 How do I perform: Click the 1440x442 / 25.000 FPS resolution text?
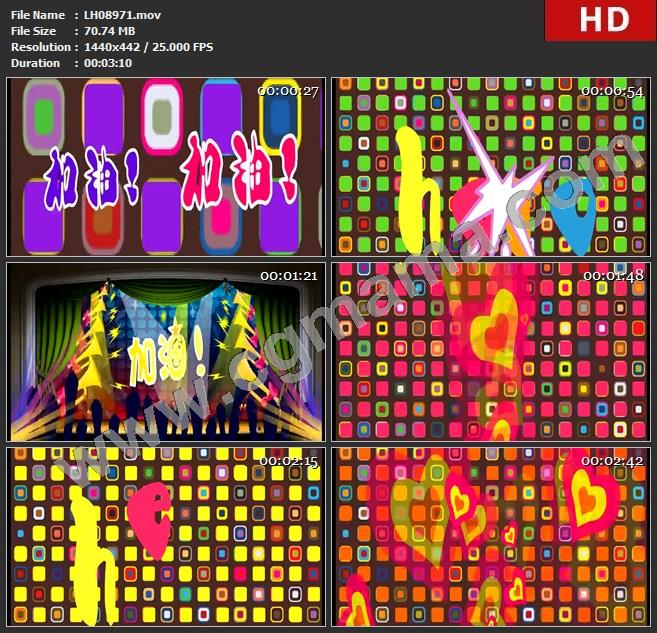pos(148,47)
